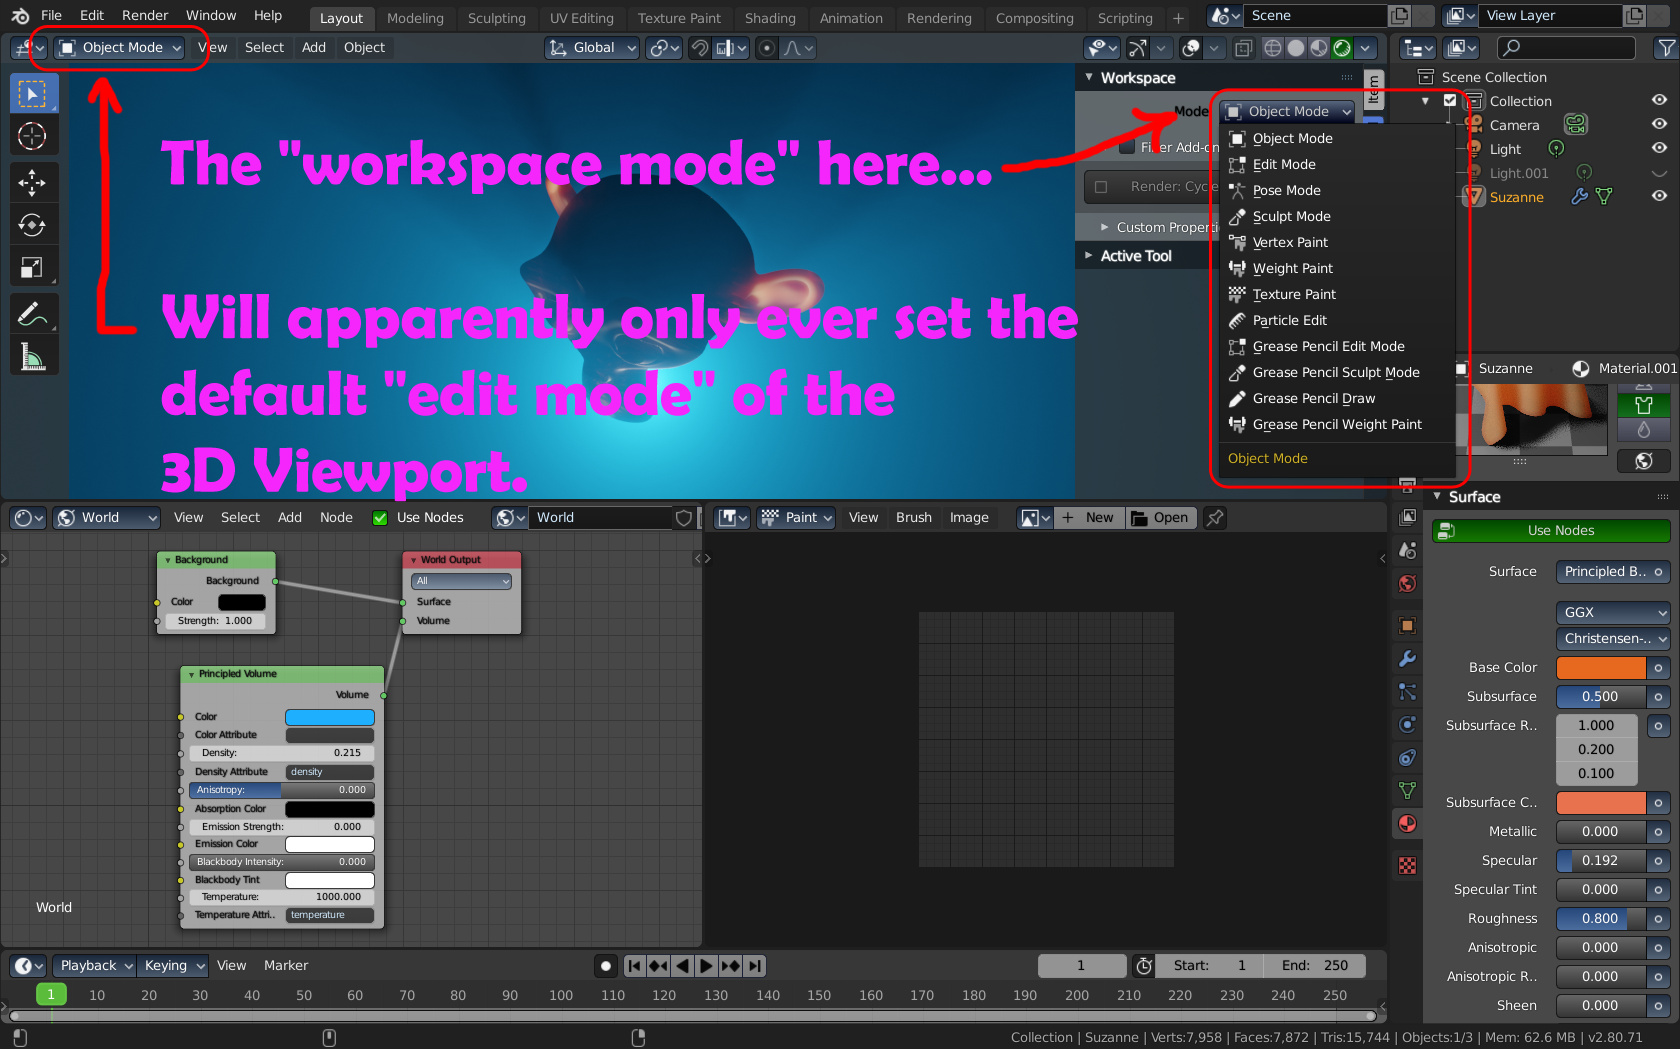Viewport: 1680px width, 1049px height.
Task: Expand Custom Properties section
Action: pos(1105,228)
